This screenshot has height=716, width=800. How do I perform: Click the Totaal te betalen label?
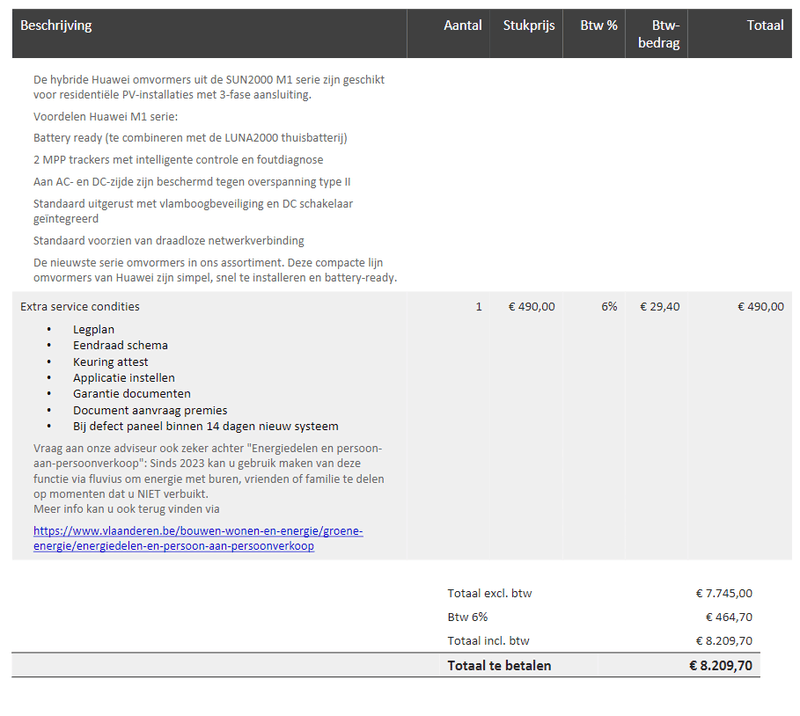click(499, 665)
